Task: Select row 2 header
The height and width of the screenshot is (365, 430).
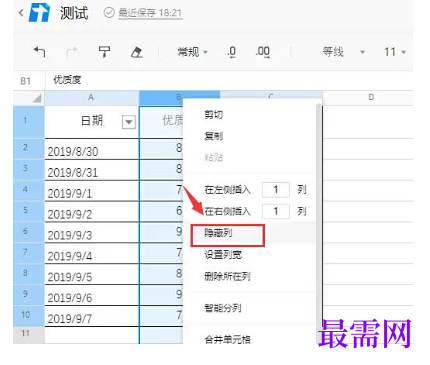Action: (x=29, y=149)
